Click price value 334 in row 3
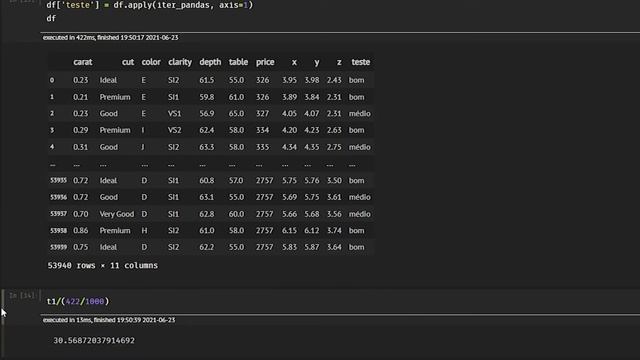640x360 pixels. click(262, 130)
